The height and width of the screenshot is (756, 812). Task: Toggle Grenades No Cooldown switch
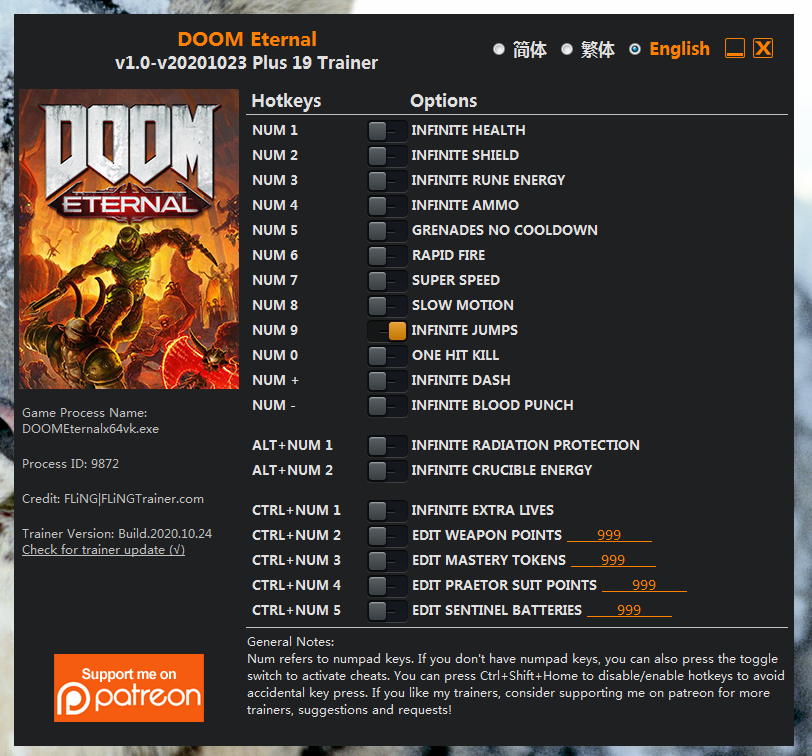[387, 231]
